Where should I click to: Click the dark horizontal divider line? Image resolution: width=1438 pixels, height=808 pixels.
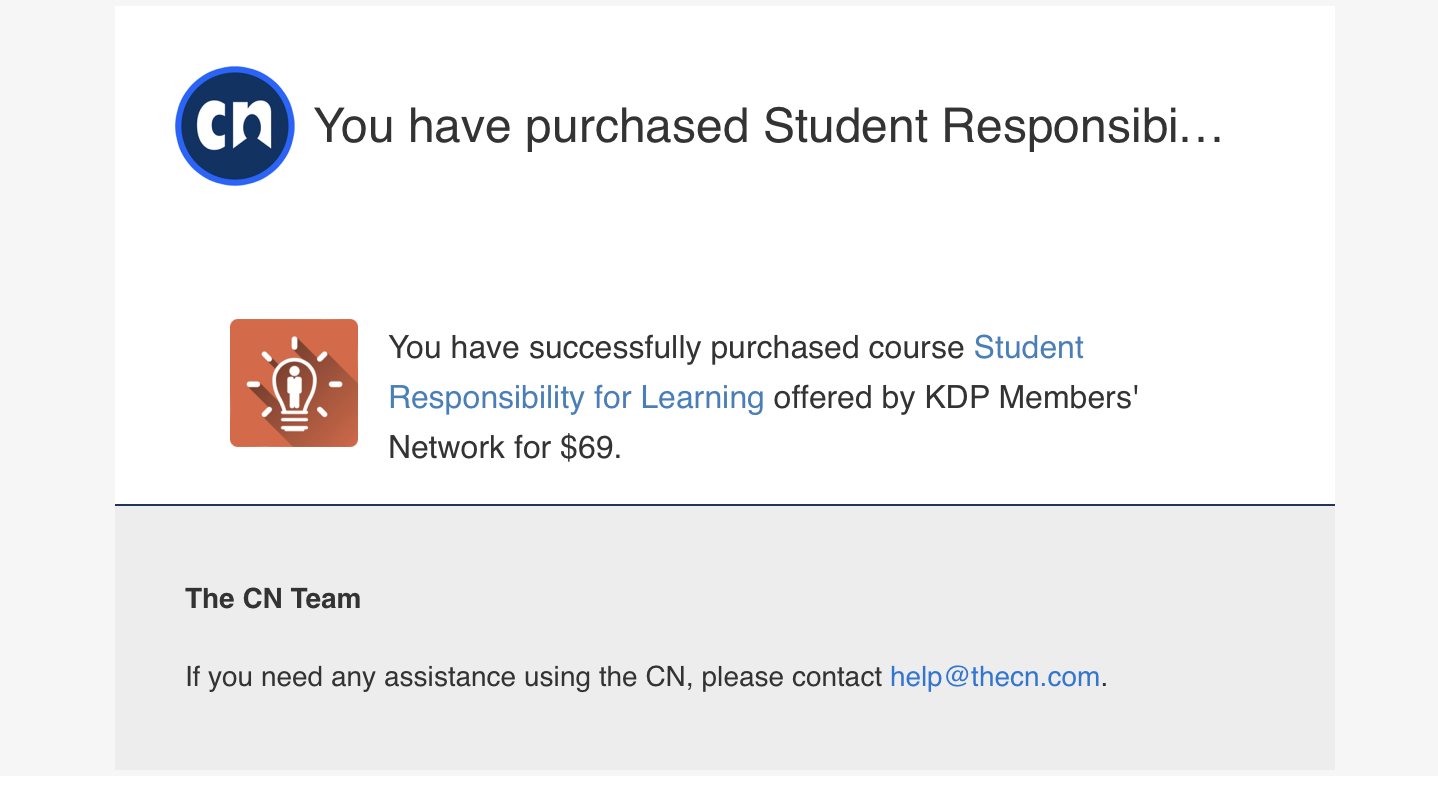(725, 505)
